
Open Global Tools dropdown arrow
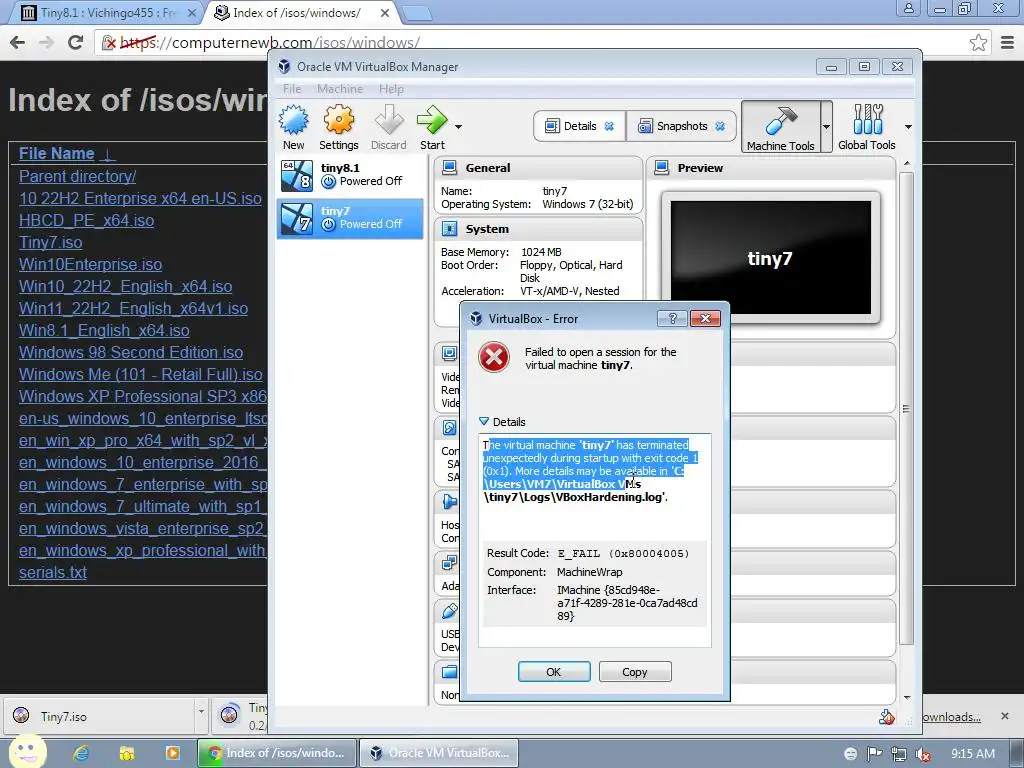[908, 127]
